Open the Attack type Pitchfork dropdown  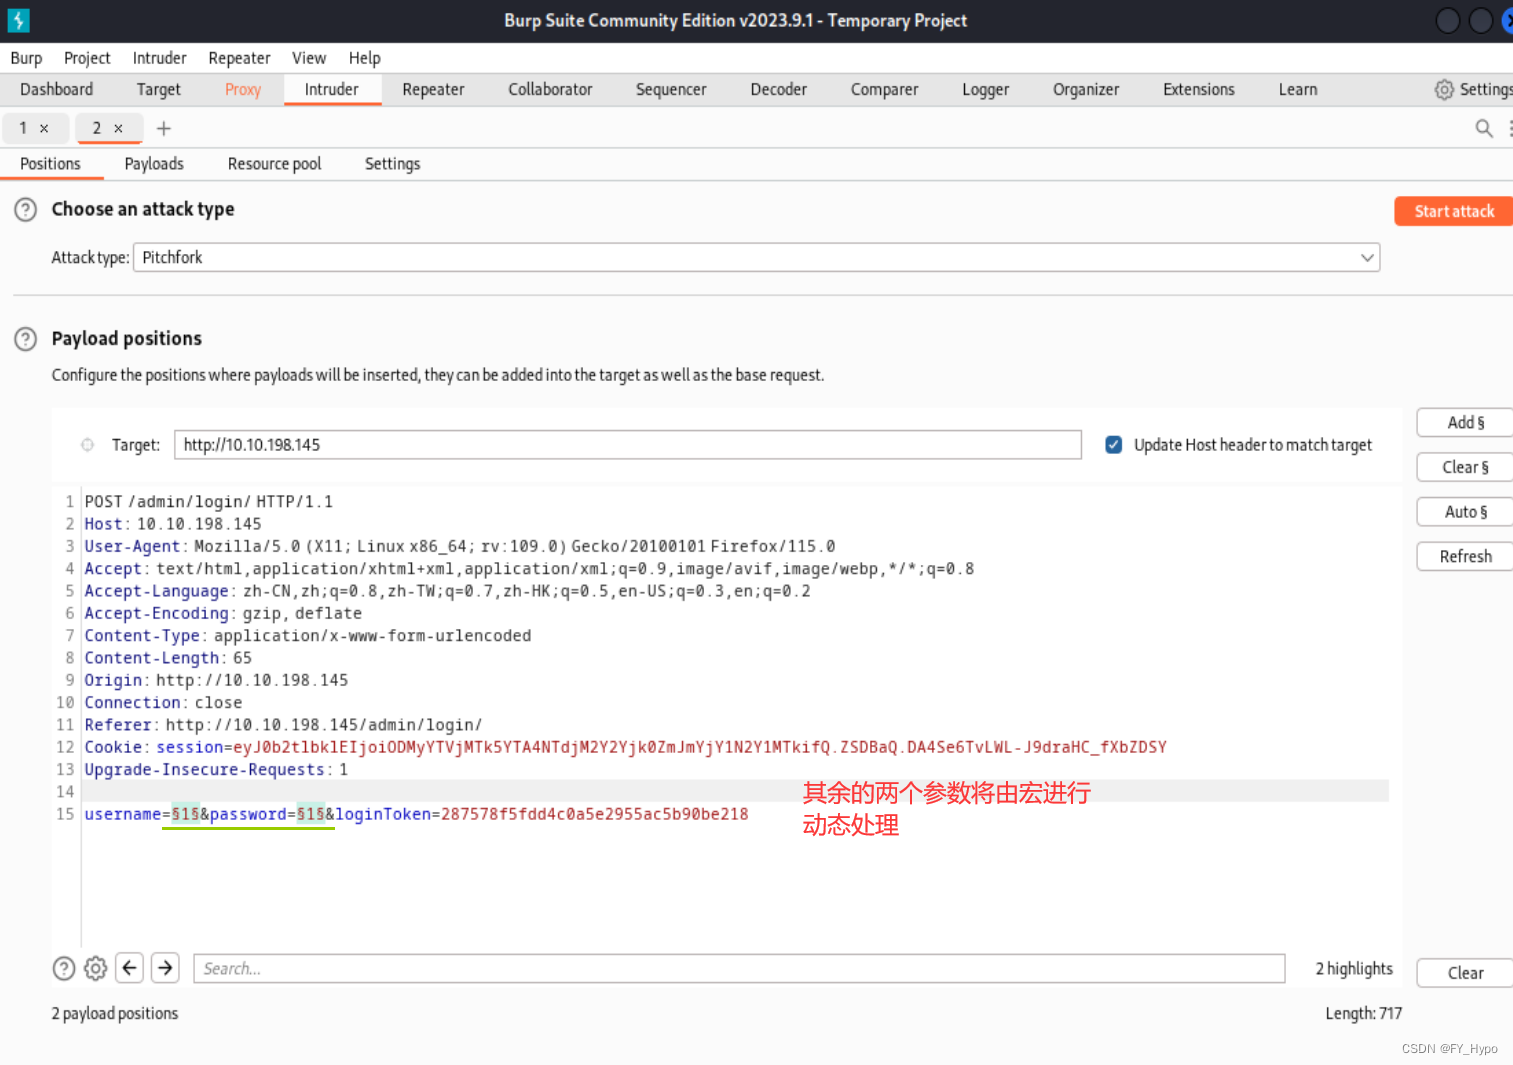click(x=756, y=258)
